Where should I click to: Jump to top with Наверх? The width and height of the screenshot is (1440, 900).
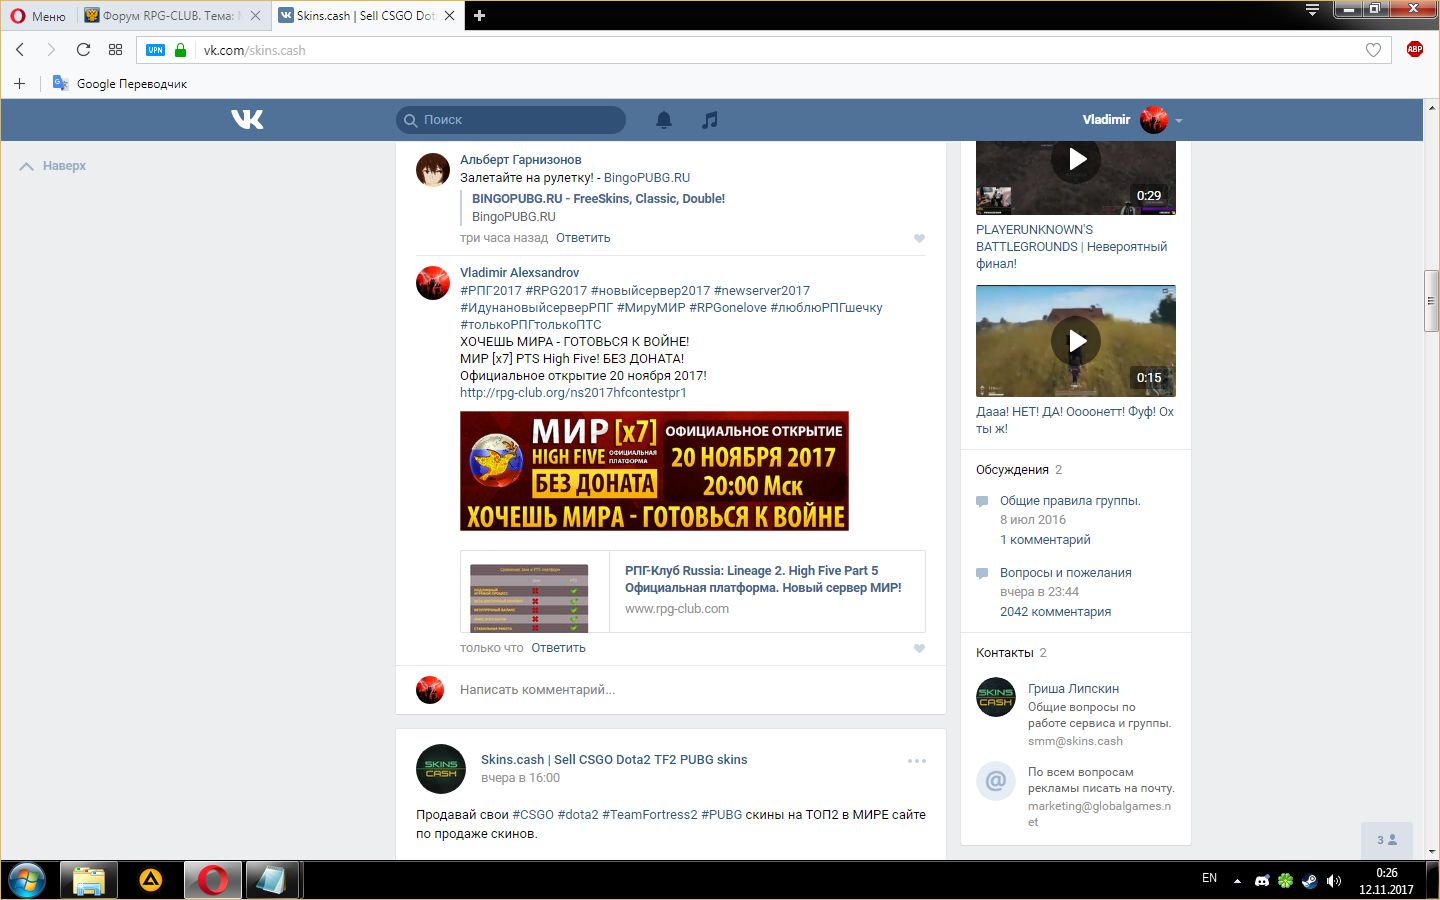point(53,166)
